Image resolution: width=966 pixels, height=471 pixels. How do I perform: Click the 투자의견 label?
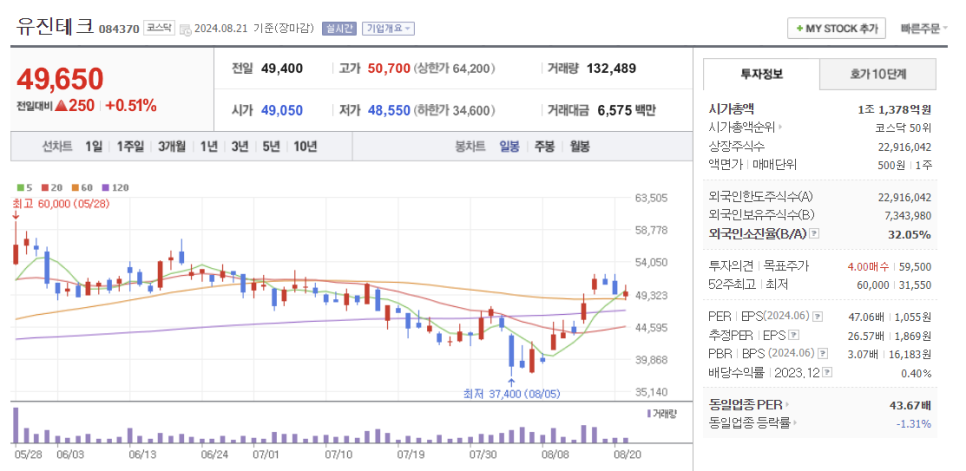pos(731,266)
